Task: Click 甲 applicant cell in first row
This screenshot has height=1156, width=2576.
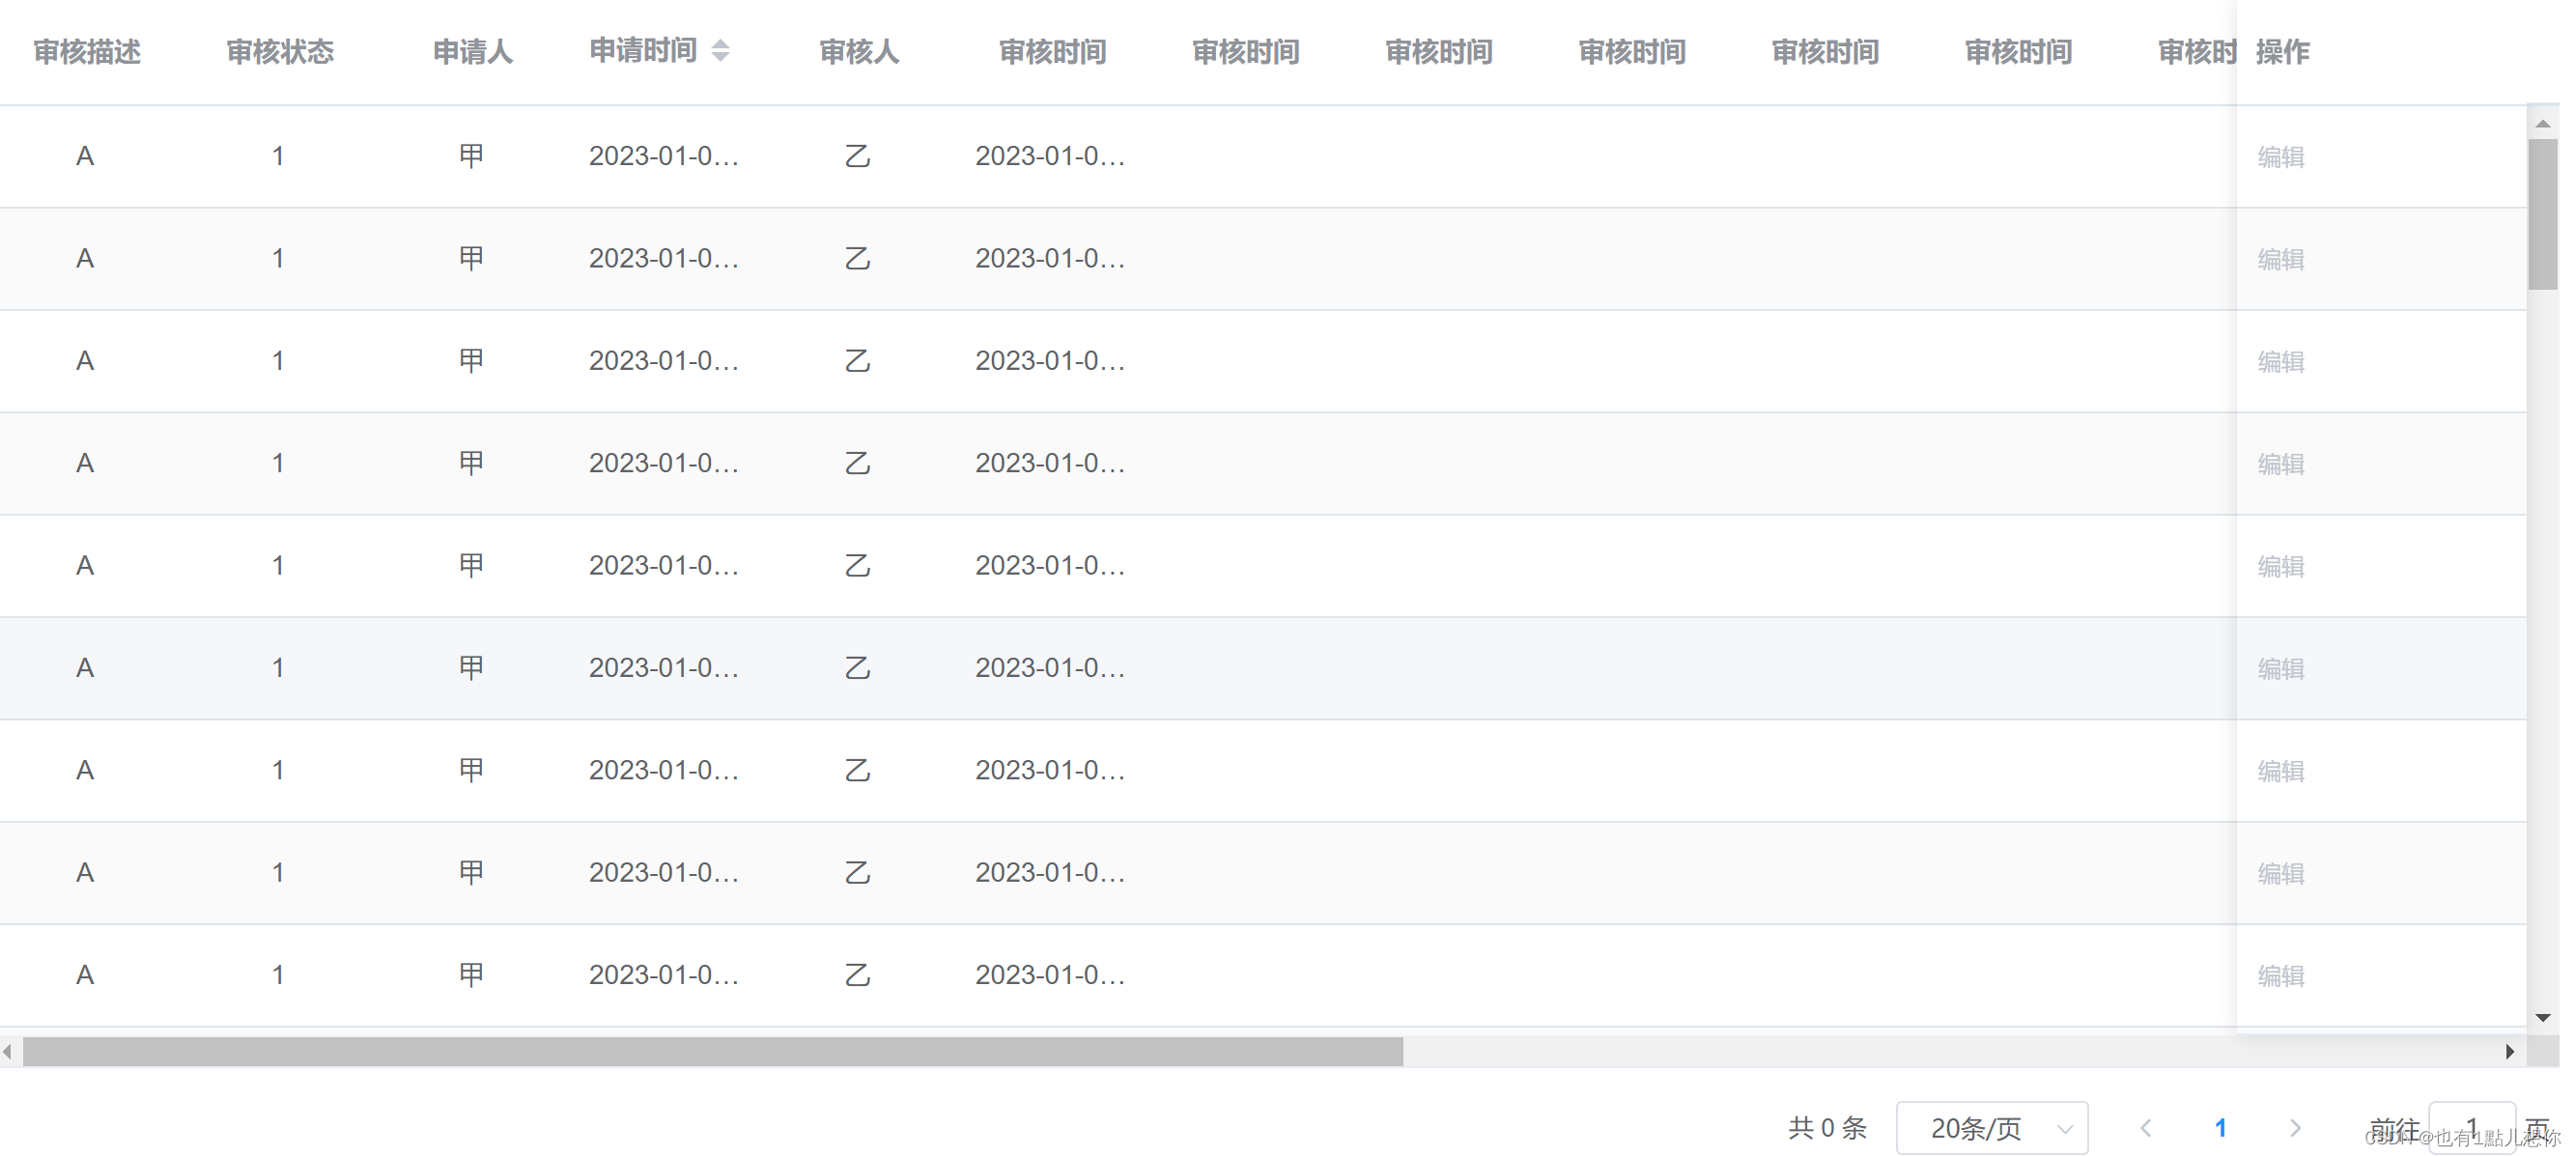Action: [x=471, y=156]
